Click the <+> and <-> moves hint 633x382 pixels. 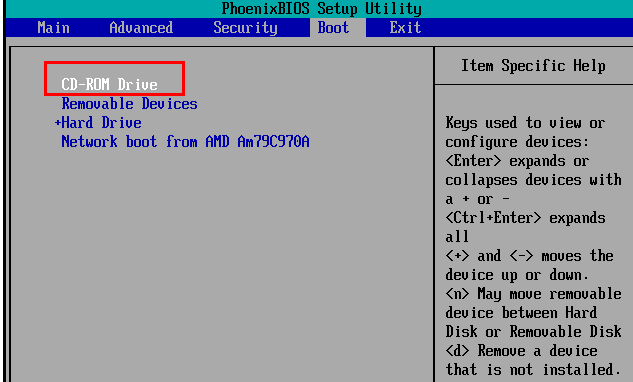(x=529, y=256)
